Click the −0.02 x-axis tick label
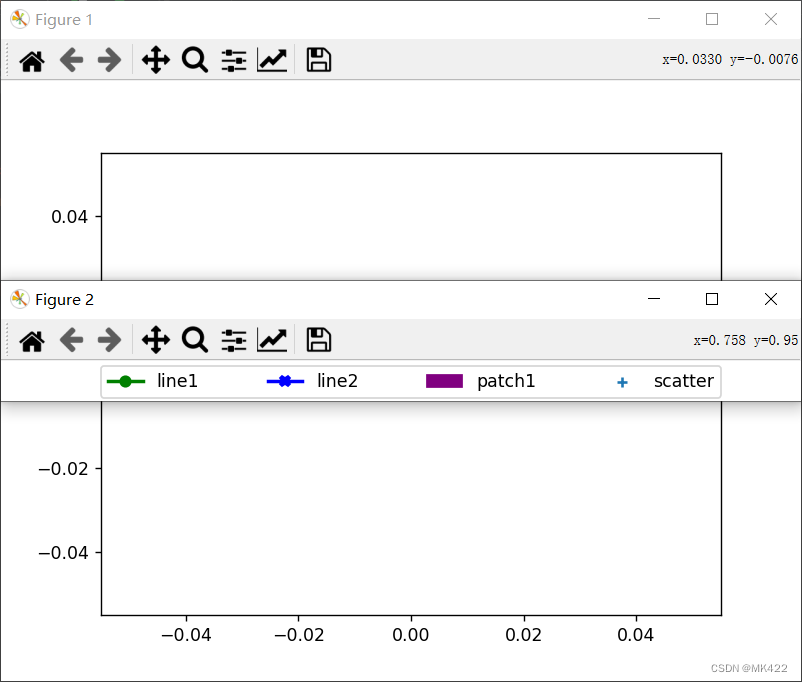Image resolution: width=802 pixels, height=682 pixels. coord(299,635)
